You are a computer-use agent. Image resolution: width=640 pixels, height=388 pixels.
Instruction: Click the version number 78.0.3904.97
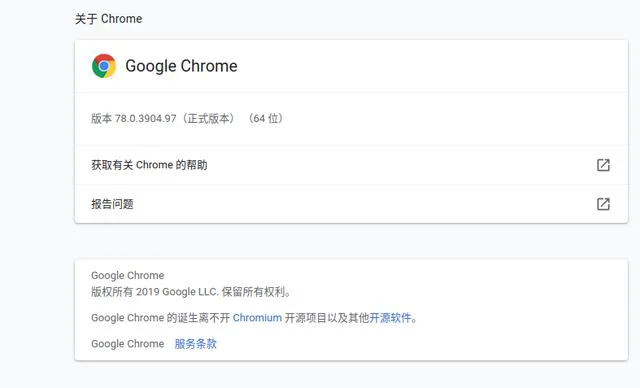(145, 118)
